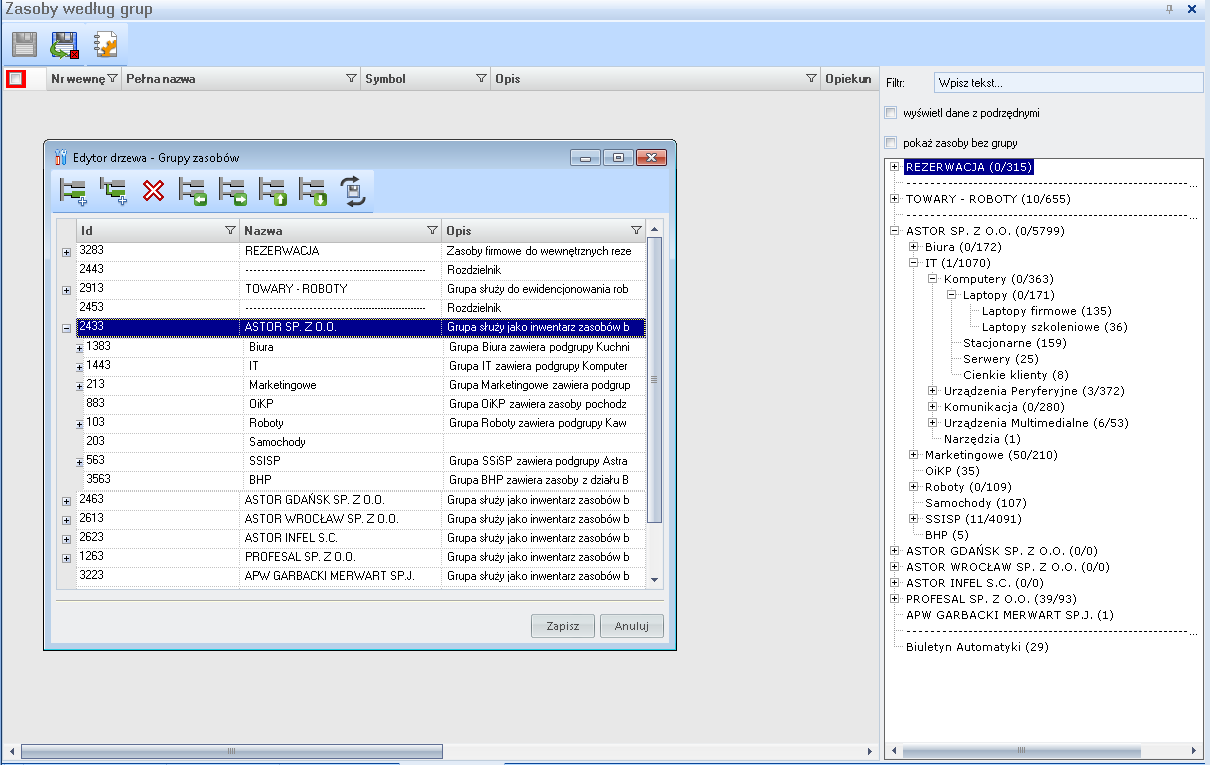Screen dimensions: 1210x765
Task: Select Laptopy firmowe (135) in tree
Action: (1046, 311)
